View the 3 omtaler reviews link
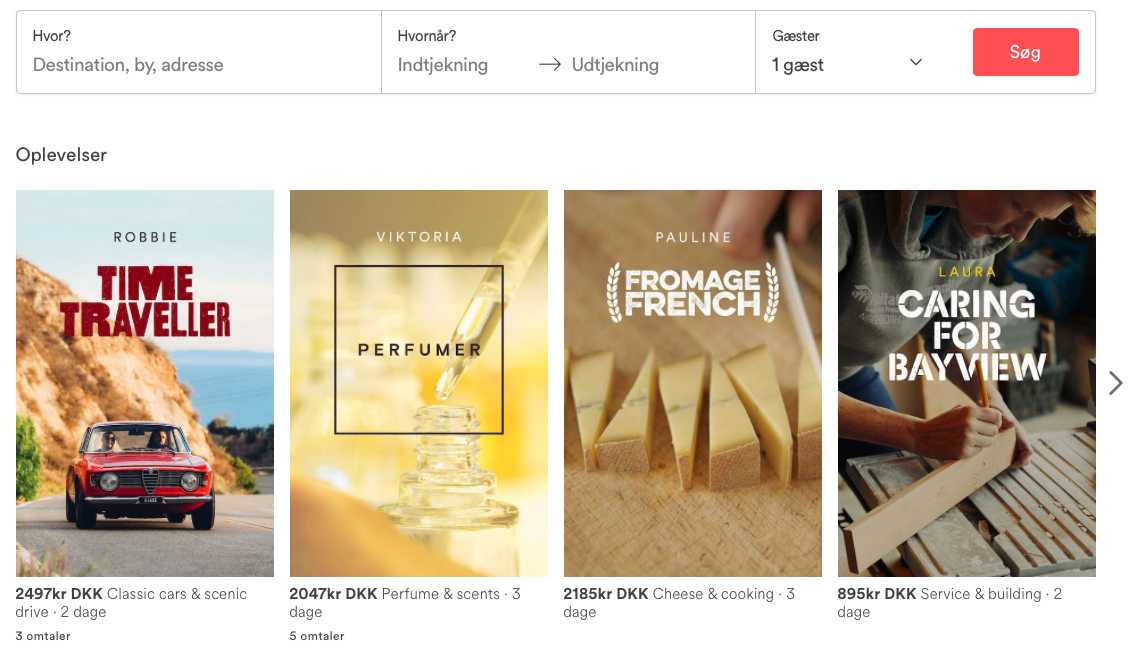This screenshot has width=1133, height=667. (x=43, y=636)
